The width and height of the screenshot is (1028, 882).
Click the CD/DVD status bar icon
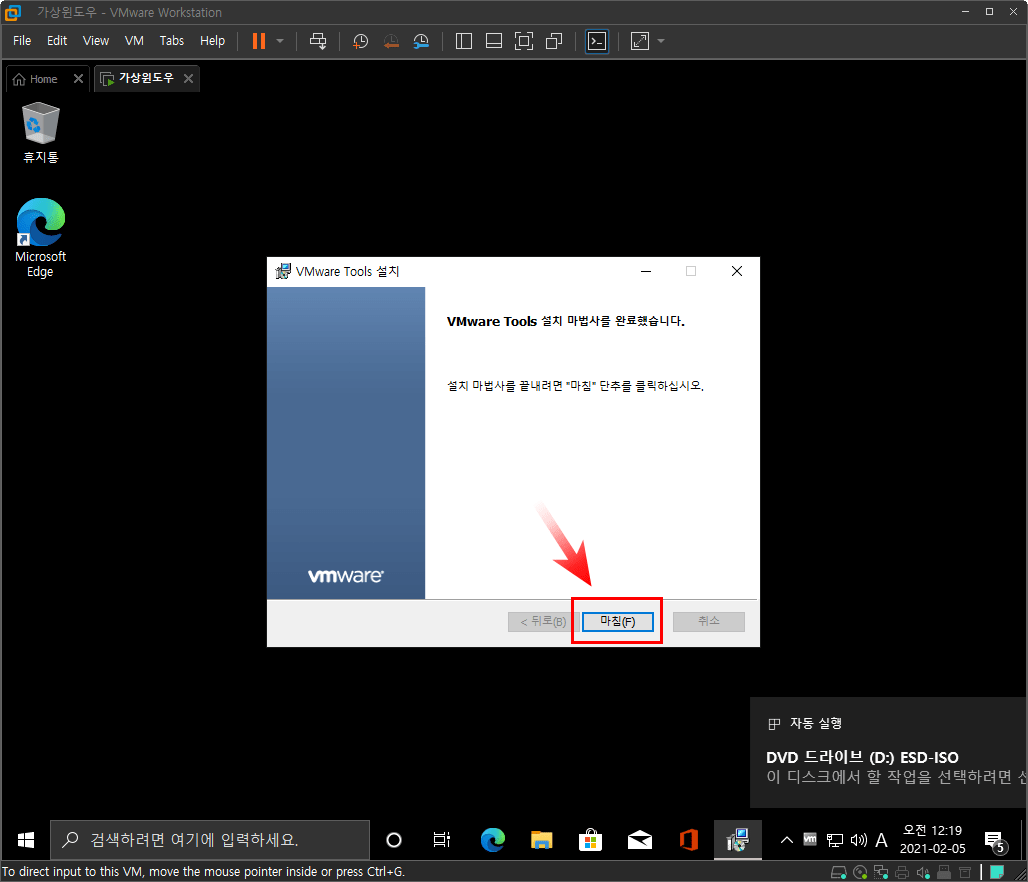860,872
